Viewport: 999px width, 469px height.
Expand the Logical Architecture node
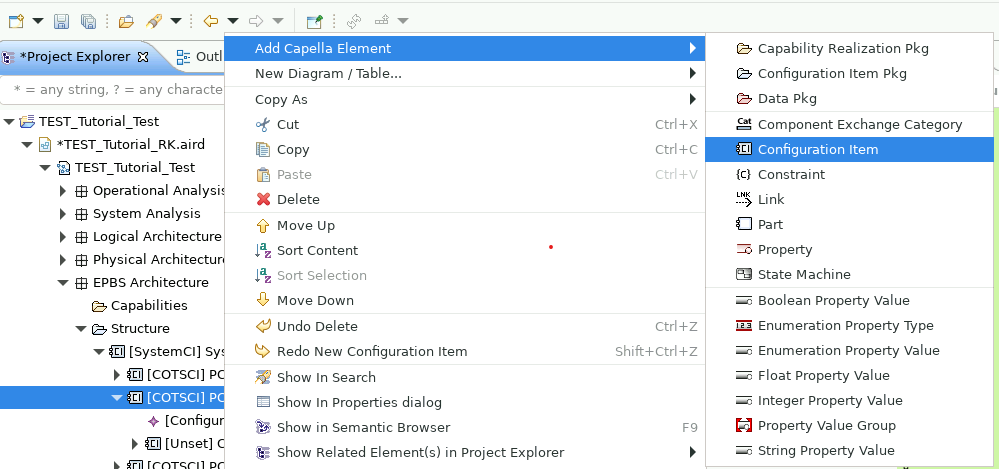point(62,236)
